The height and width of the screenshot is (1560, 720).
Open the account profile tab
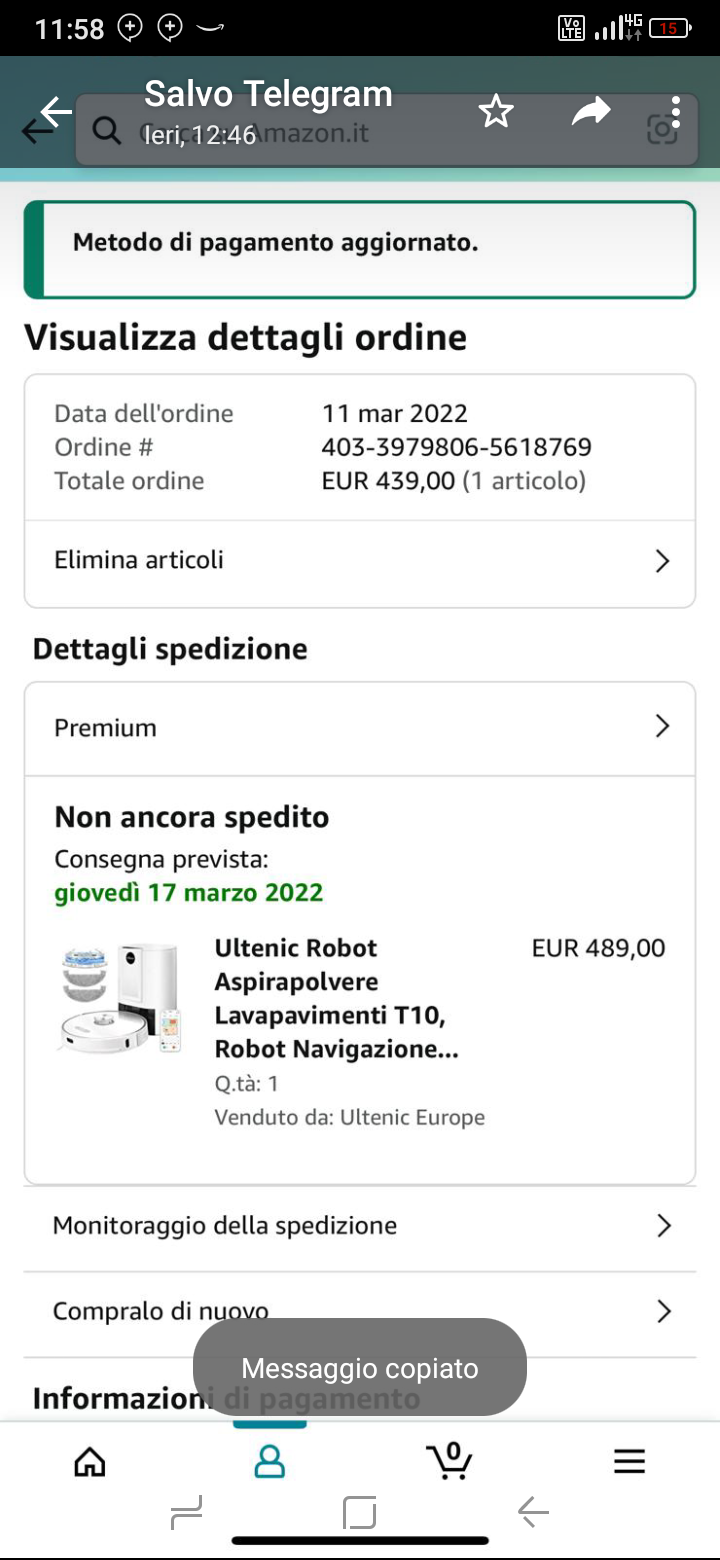pyautogui.click(x=269, y=1462)
